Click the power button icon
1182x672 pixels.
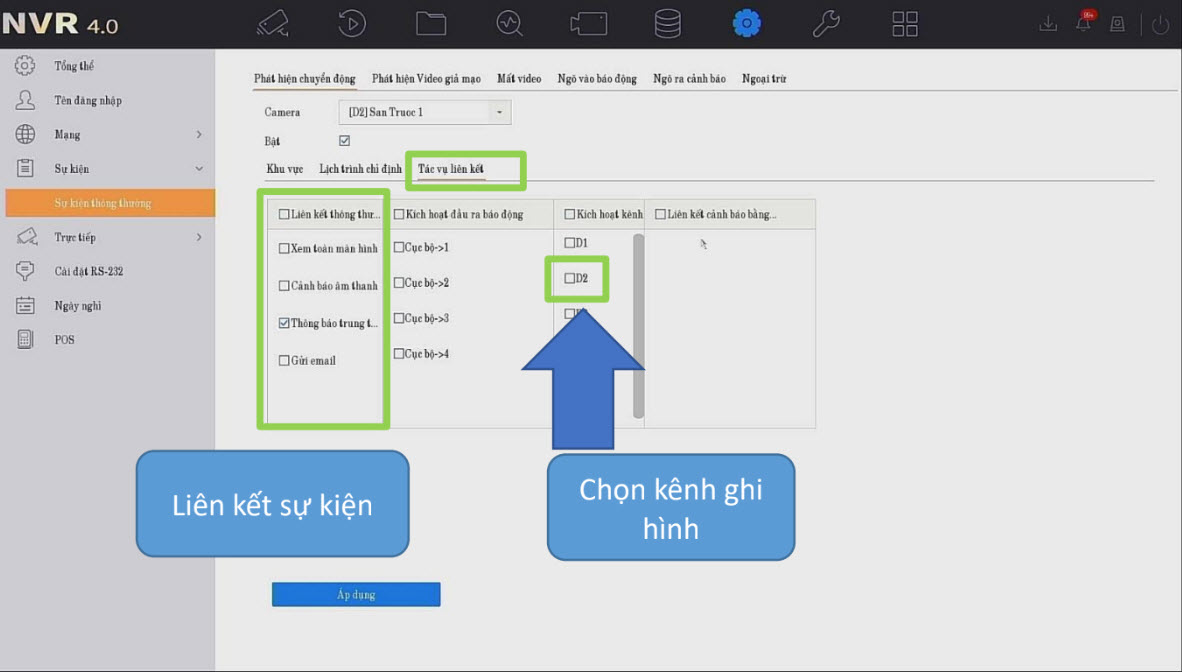click(x=1160, y=24)
